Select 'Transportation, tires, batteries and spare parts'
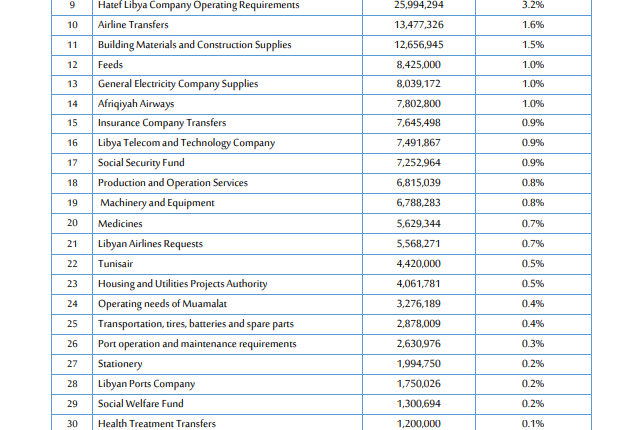Screen dimensions: 644x430 click(196, 324)
